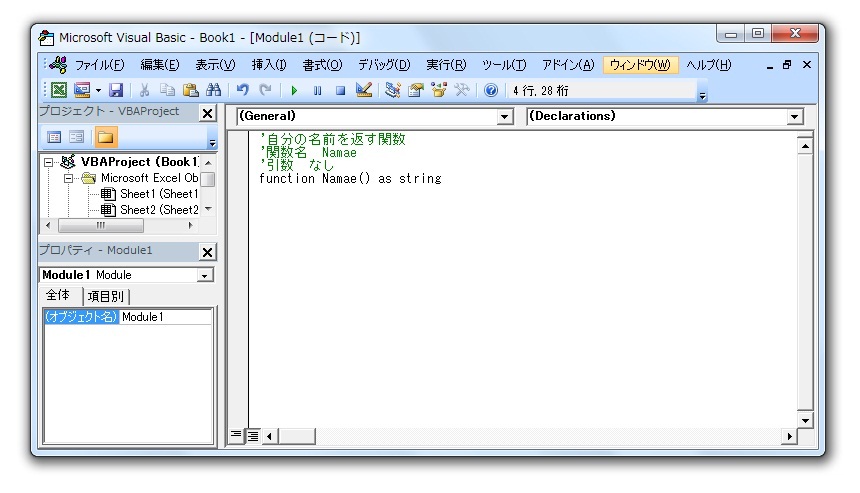Click the View Code icon in project panel
Viewport: 860px width, 493px height.
54,137
